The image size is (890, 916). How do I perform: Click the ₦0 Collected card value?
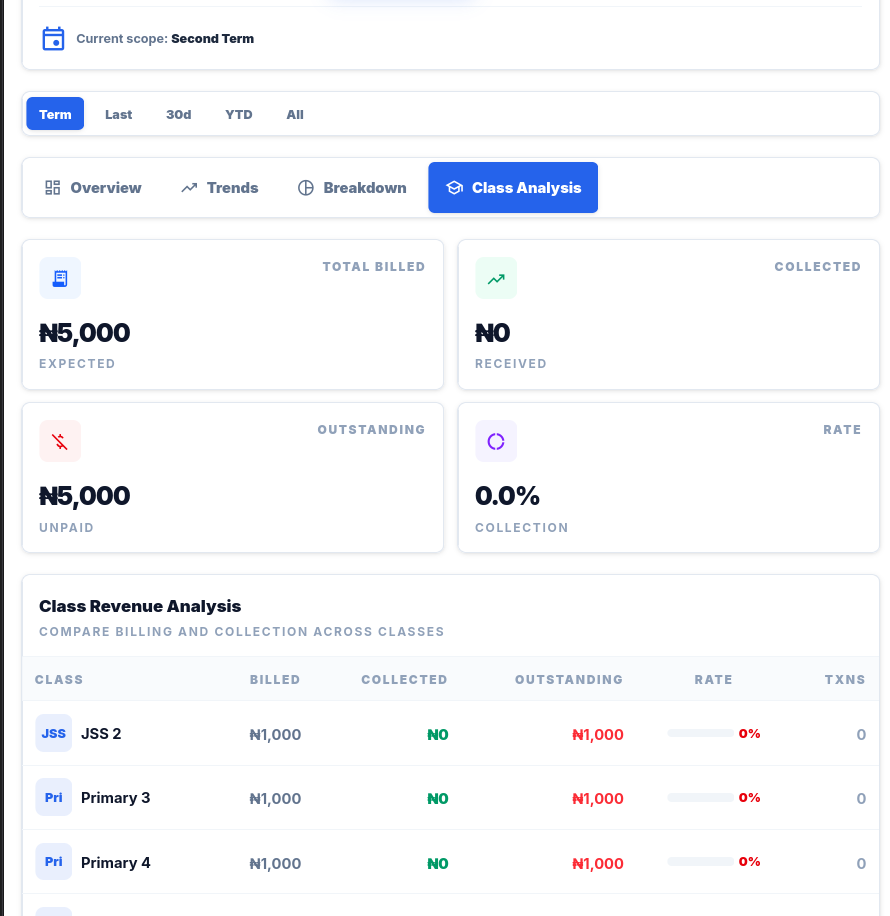click(493, 333)
